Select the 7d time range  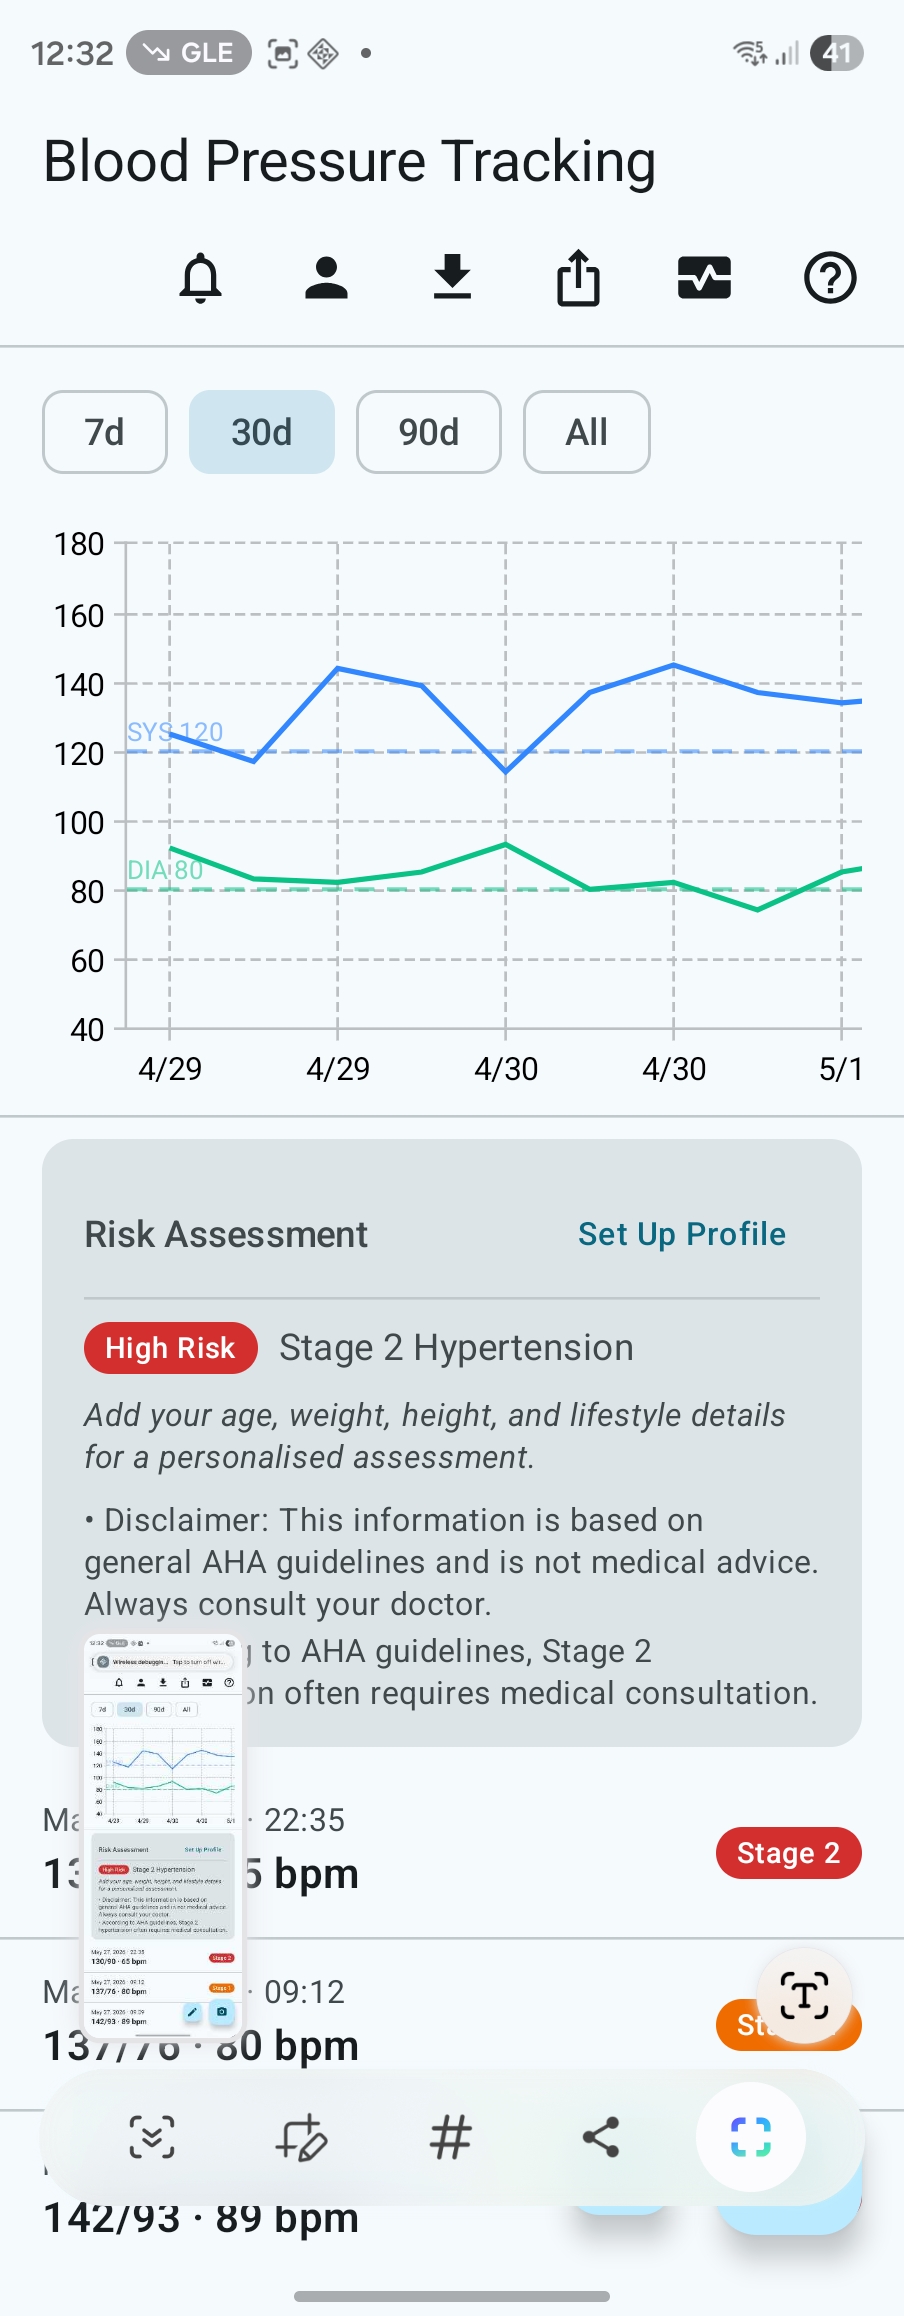(105, 432)
